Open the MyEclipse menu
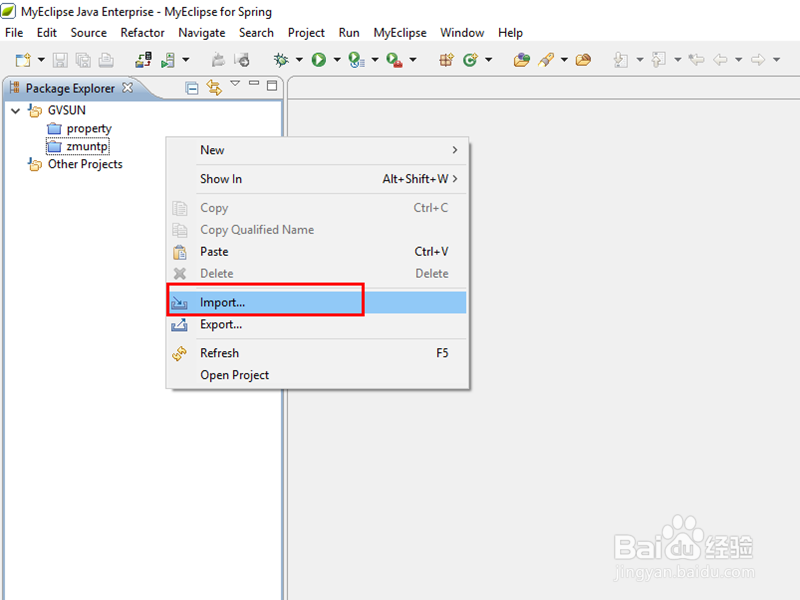Viewport: 800px width, 600px height. (399, 33)
